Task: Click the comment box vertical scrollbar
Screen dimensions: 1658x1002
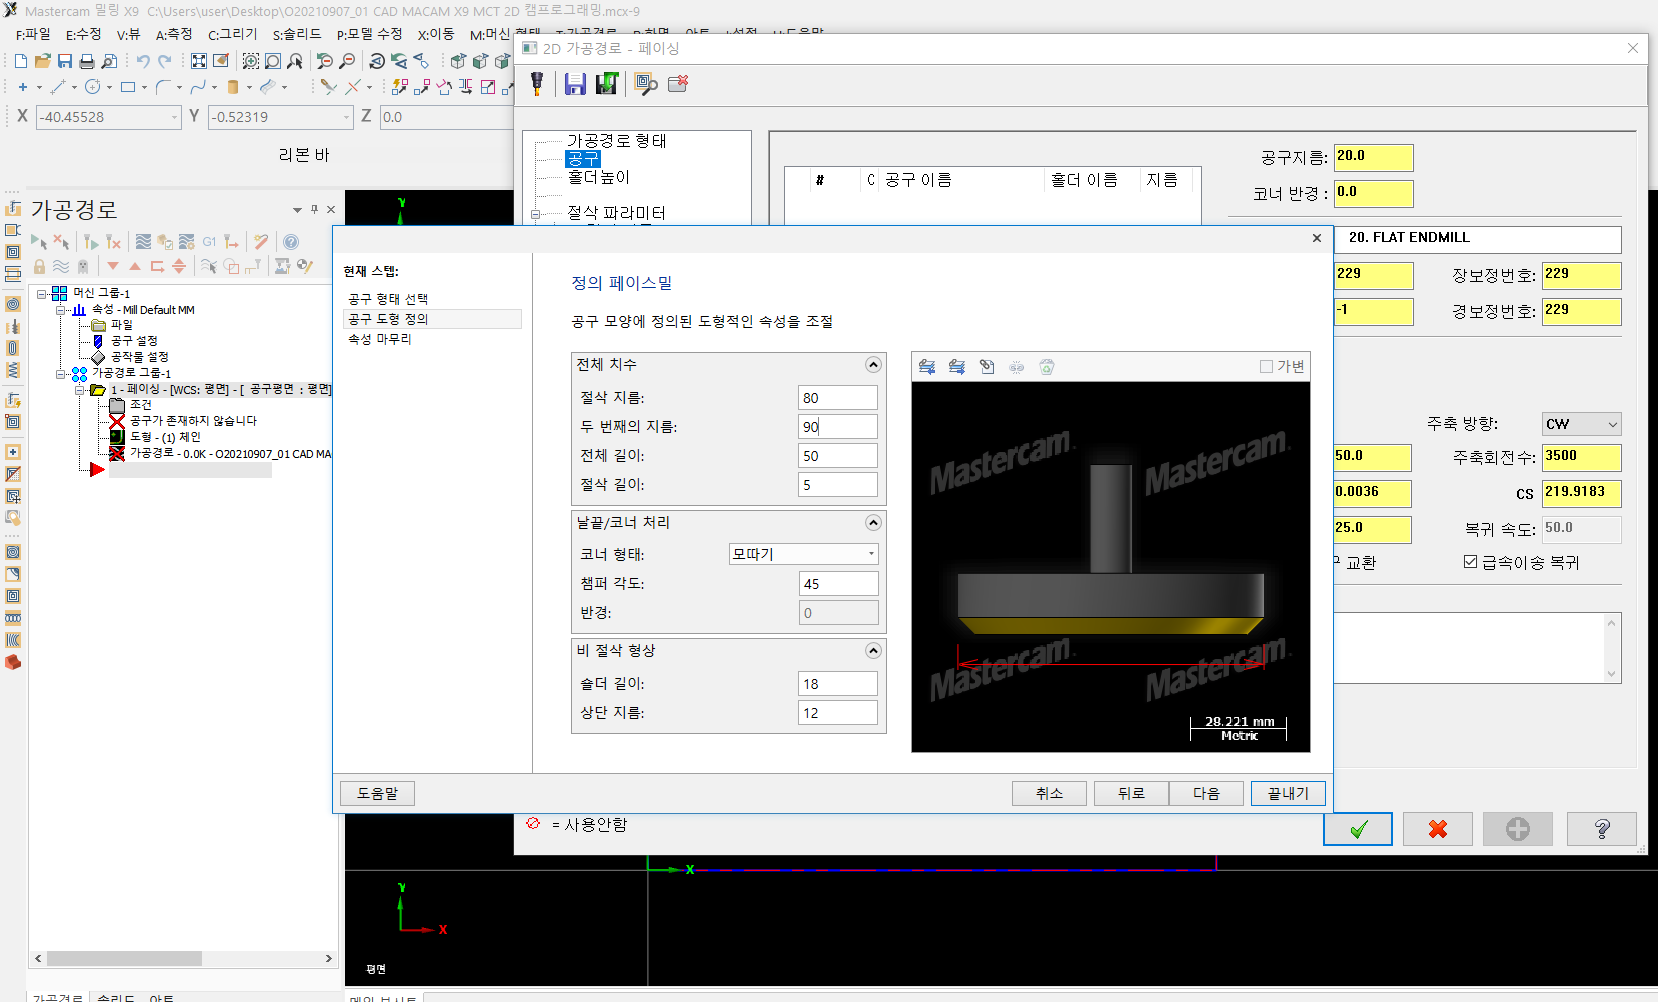Action: point(1611,648)
